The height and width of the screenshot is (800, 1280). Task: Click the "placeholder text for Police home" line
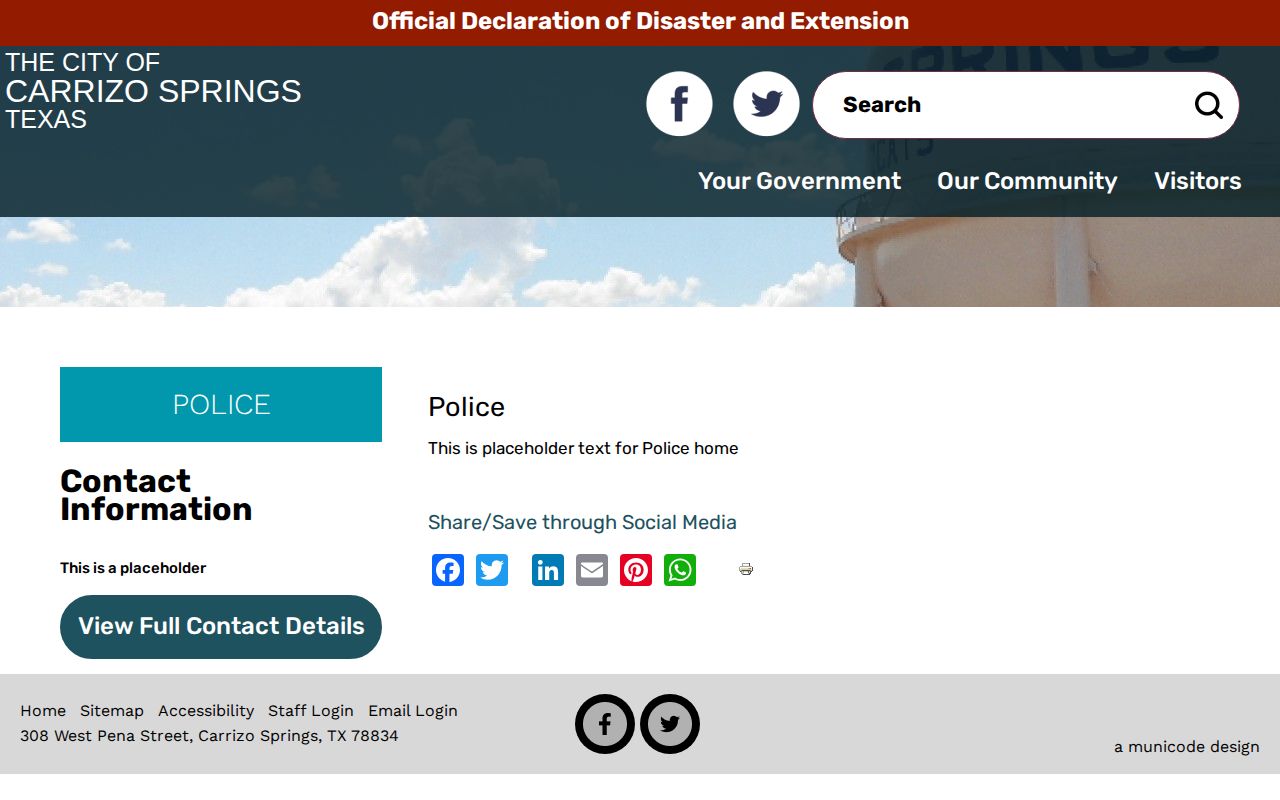[x=583, y=448]
